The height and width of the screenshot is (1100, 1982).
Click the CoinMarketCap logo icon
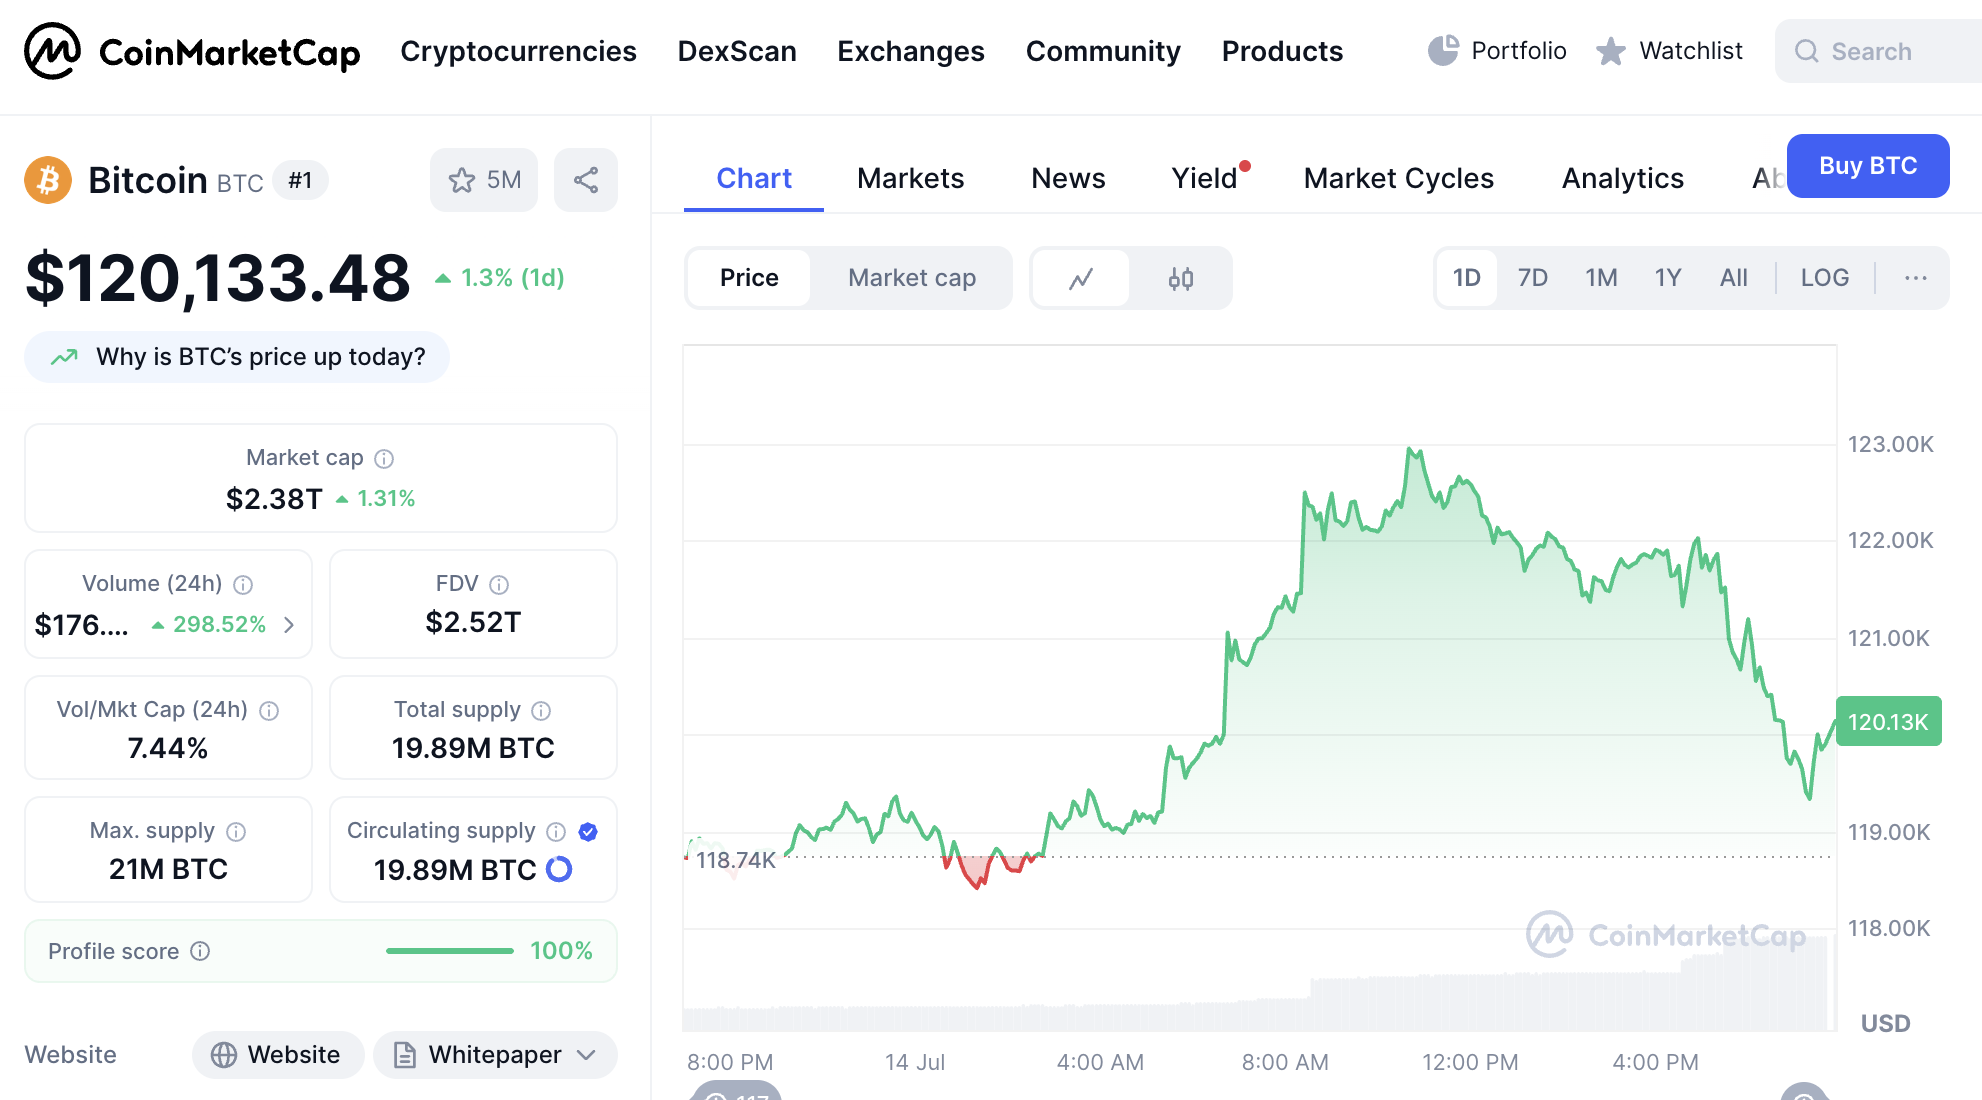click(52, 51)
